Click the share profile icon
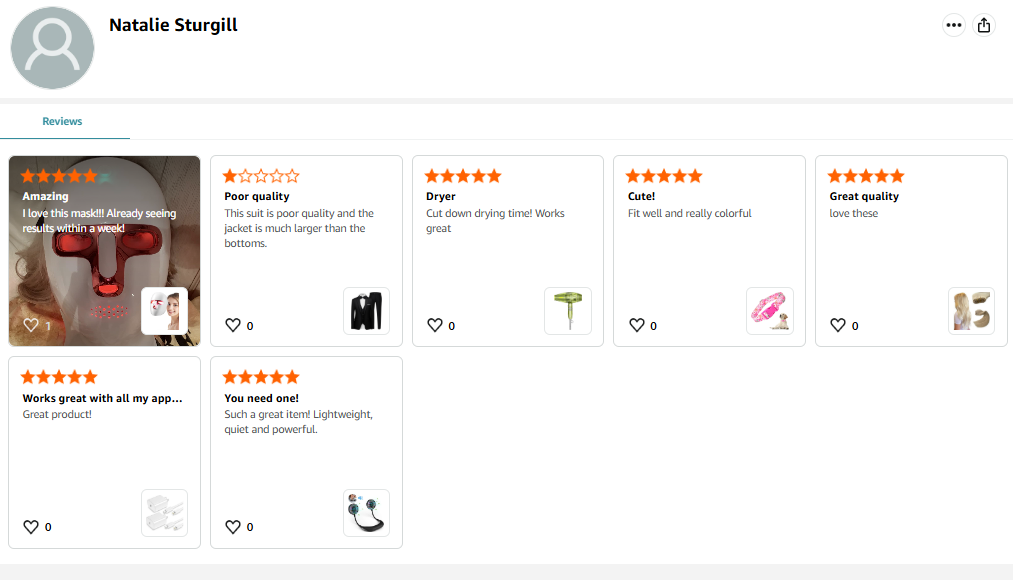The width and height of the screenshot is (1013, 581). [x=984, y=26]
